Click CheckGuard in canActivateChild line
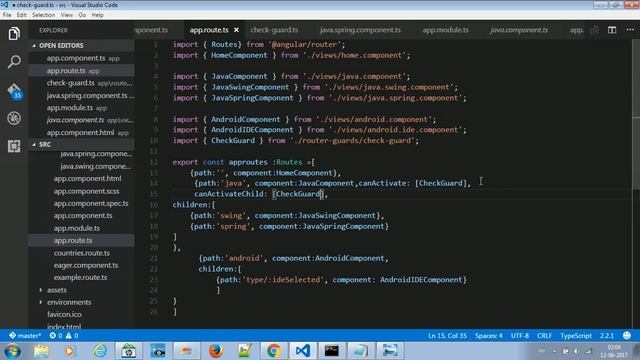640x360 pixels. (297, 194)
